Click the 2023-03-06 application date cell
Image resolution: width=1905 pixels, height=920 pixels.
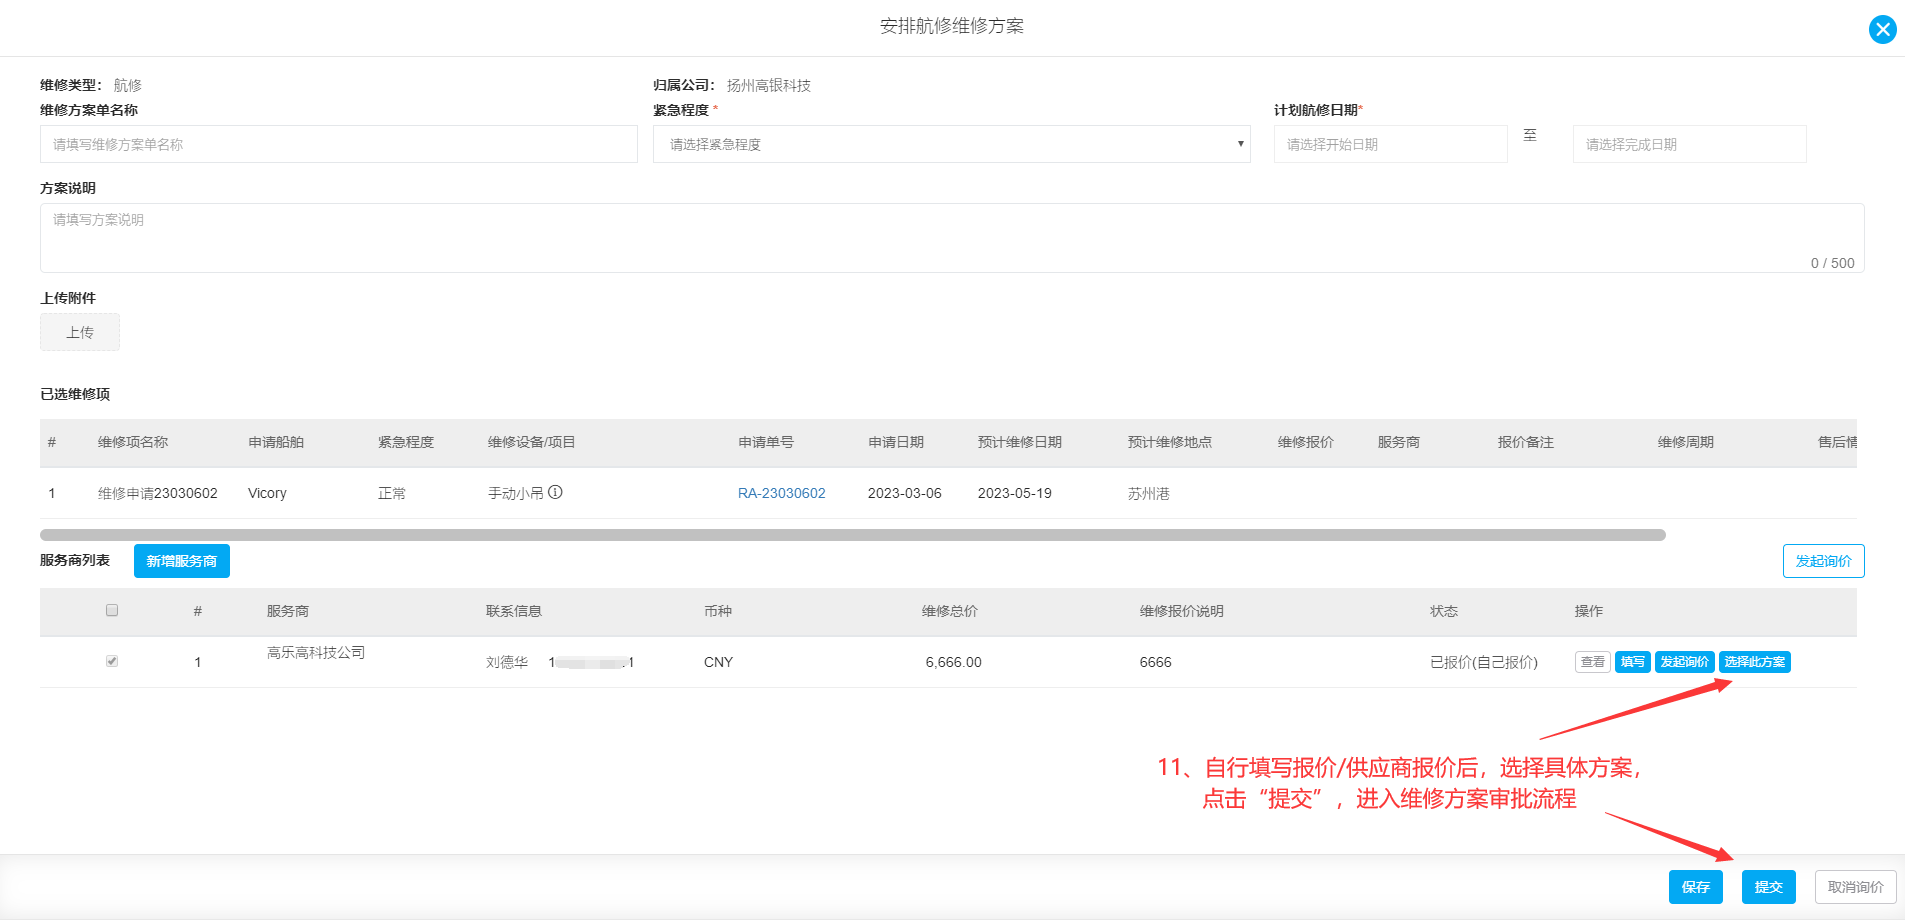pos(904,493)
